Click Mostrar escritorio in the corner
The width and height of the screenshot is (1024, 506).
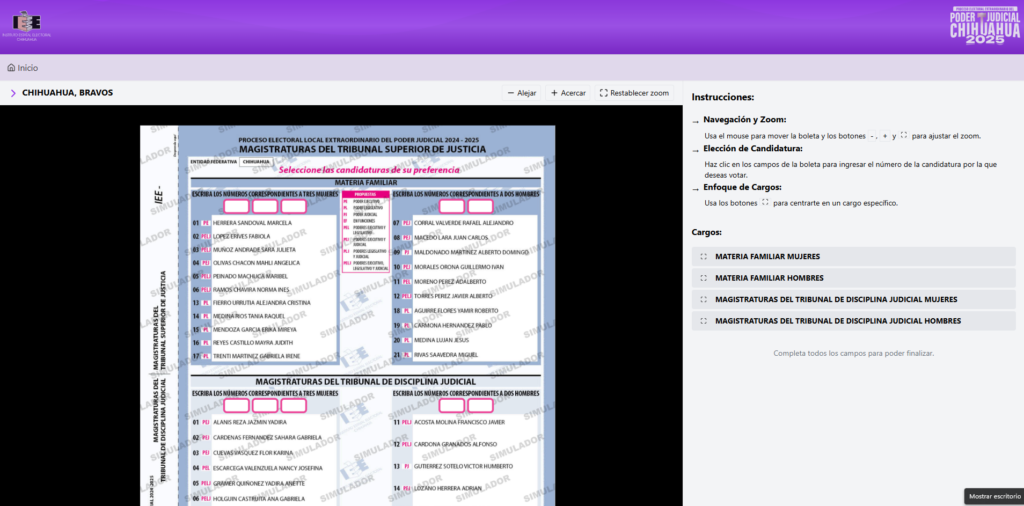point(992,496)
